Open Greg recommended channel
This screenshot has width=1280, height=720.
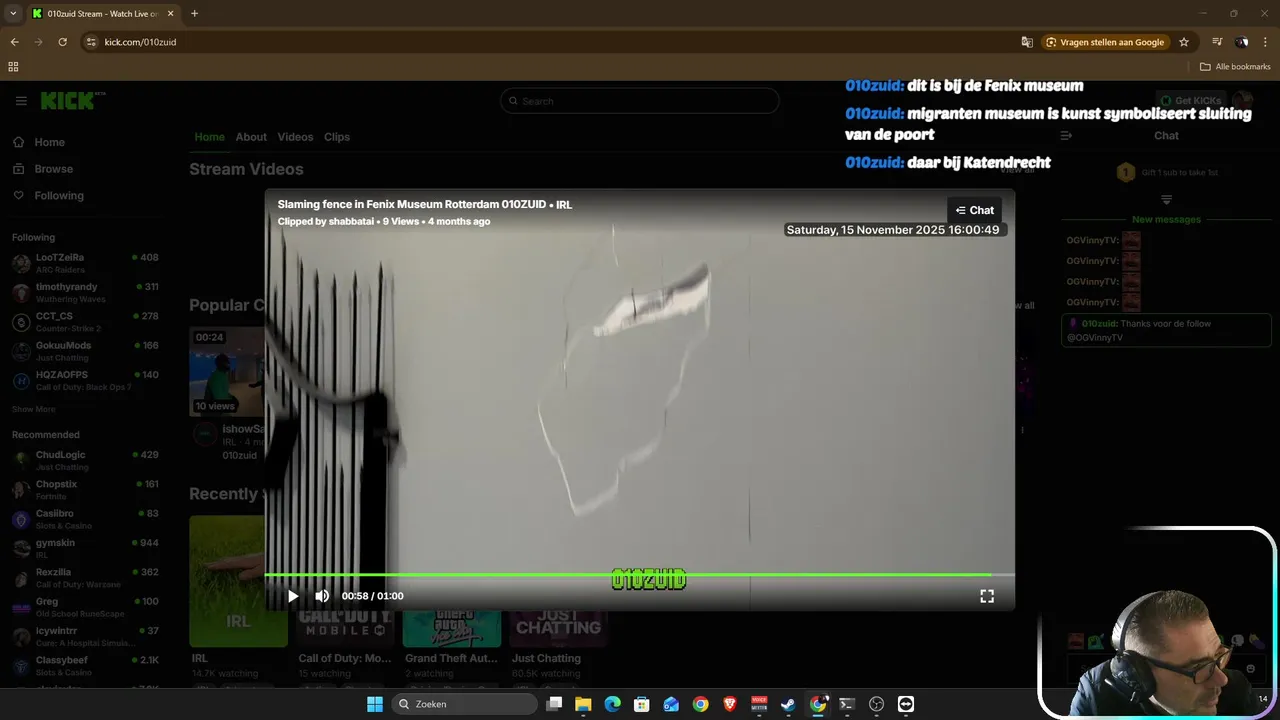(85, 607)
